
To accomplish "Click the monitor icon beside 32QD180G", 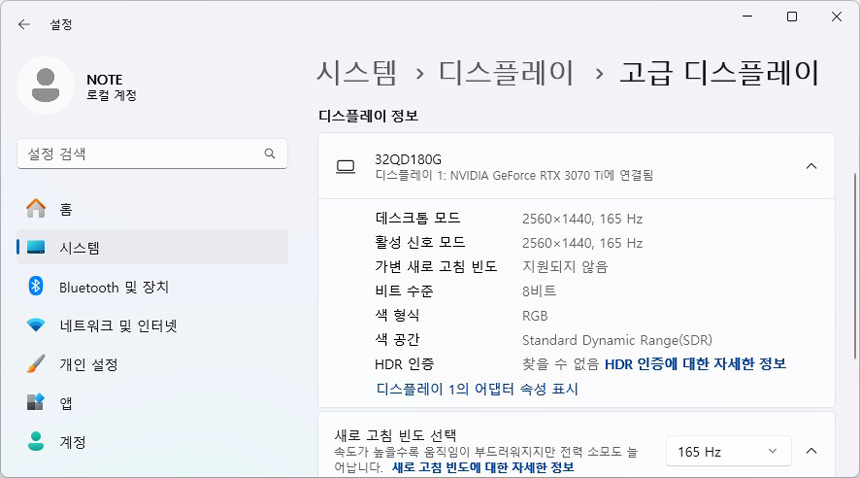I will click(346, 166).
